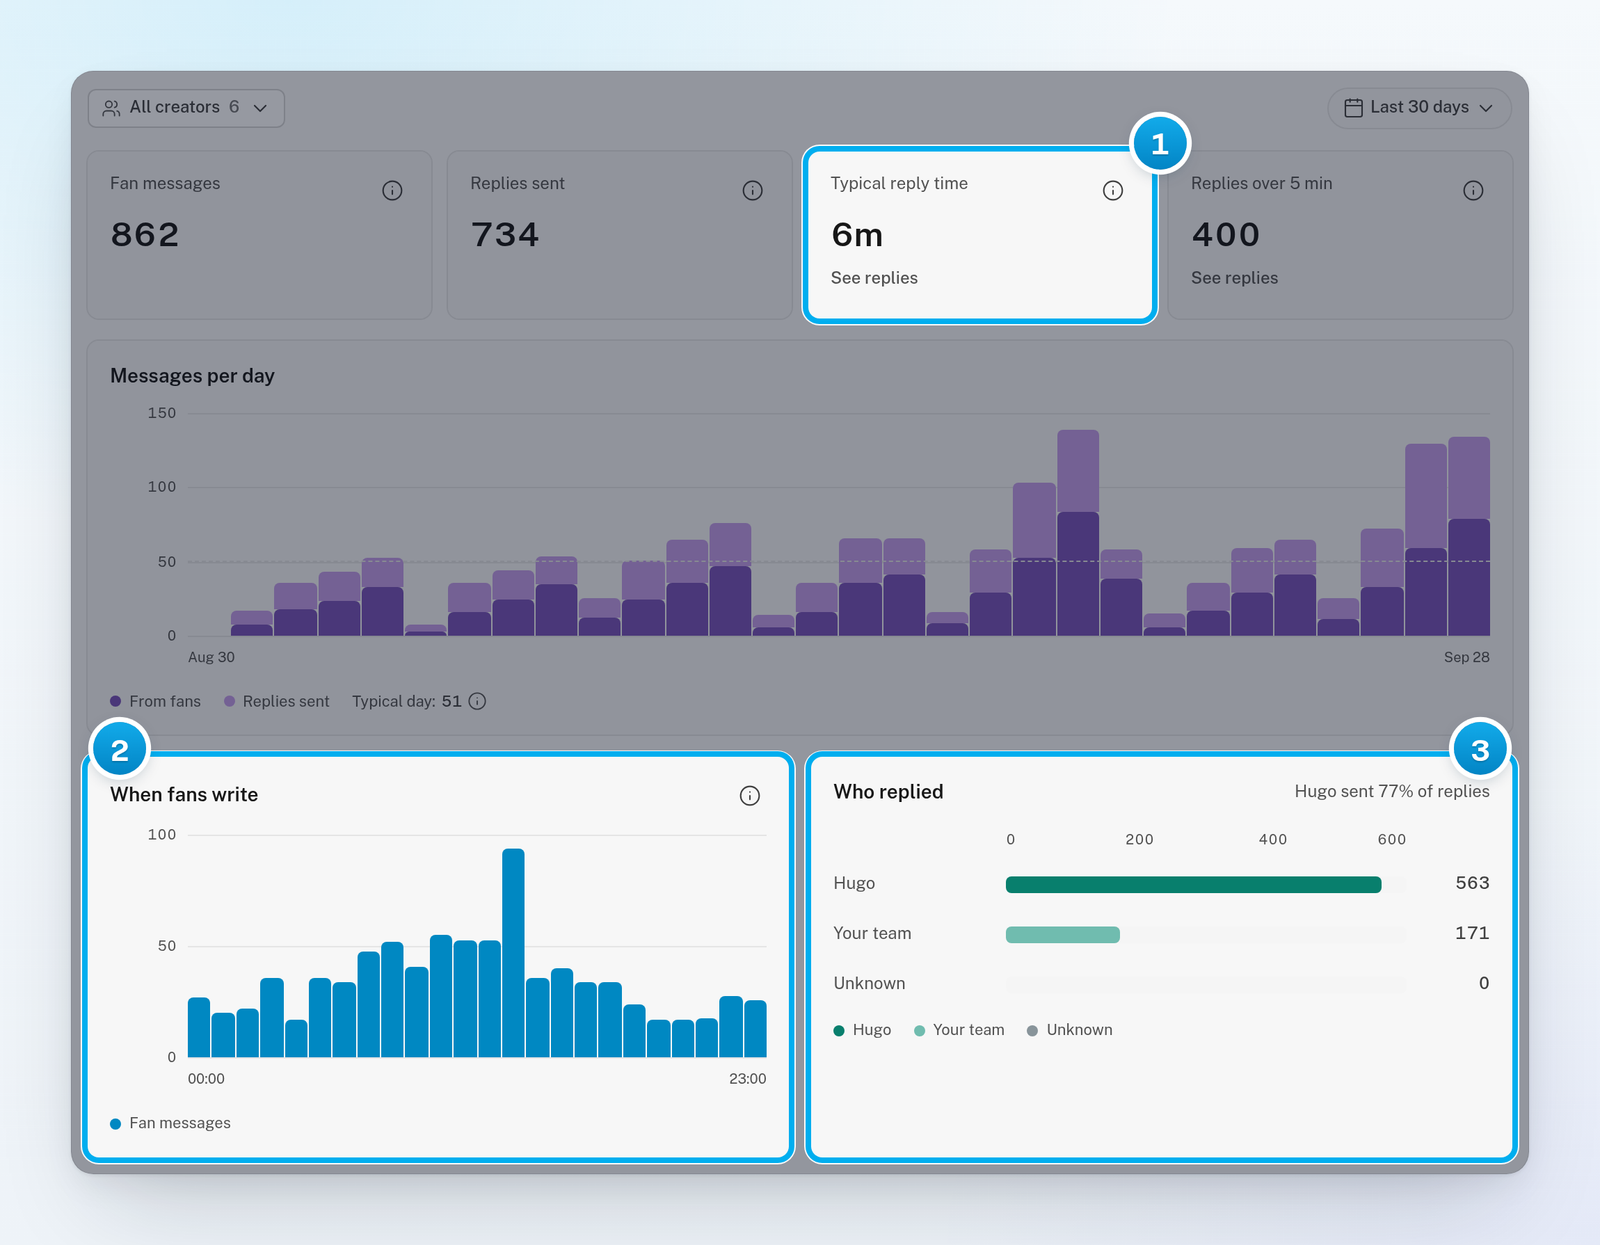The height and width of the screenshot is (1245, 1600).
Task: Toggle Fan messages legend below When fans write
Action: point(170,1123)
